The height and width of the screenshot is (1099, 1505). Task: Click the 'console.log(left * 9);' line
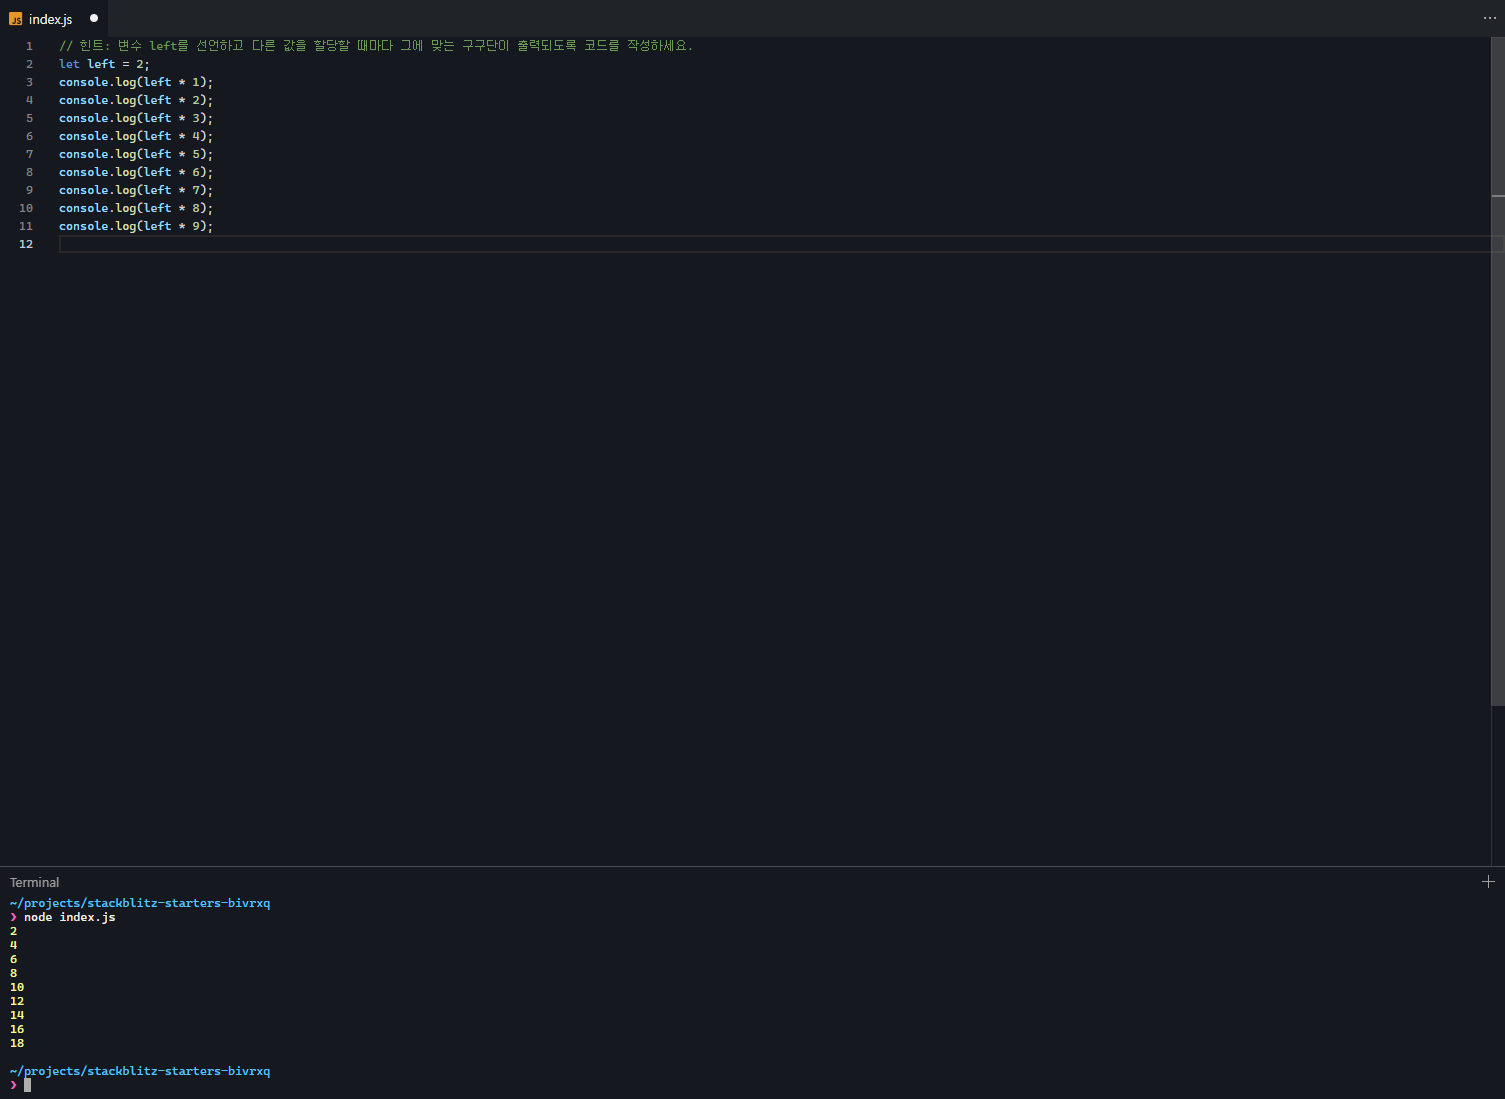click(x=136, y=226)
